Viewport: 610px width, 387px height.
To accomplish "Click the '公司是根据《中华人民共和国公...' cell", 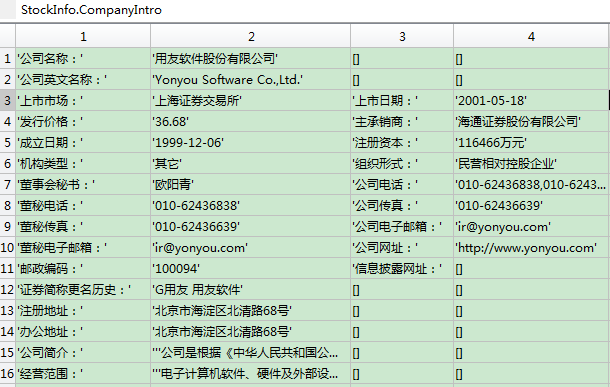I will click(x=251, y=353).
